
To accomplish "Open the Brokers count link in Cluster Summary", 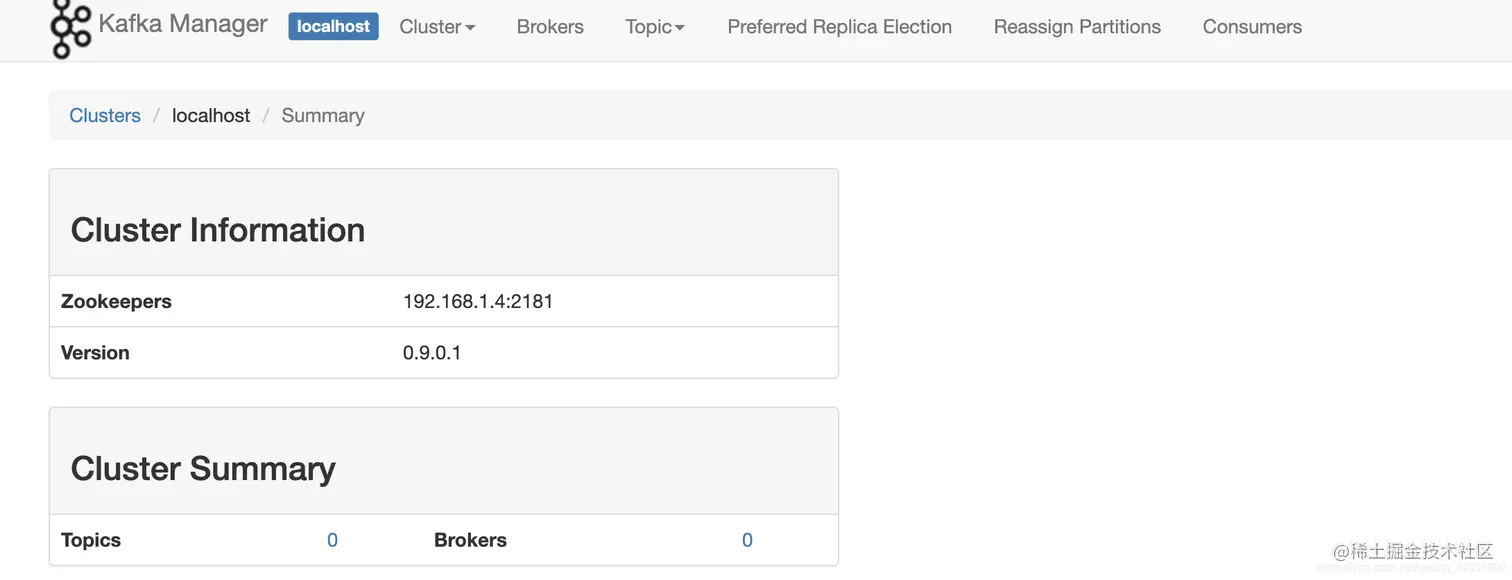I will tap(747, 541).
